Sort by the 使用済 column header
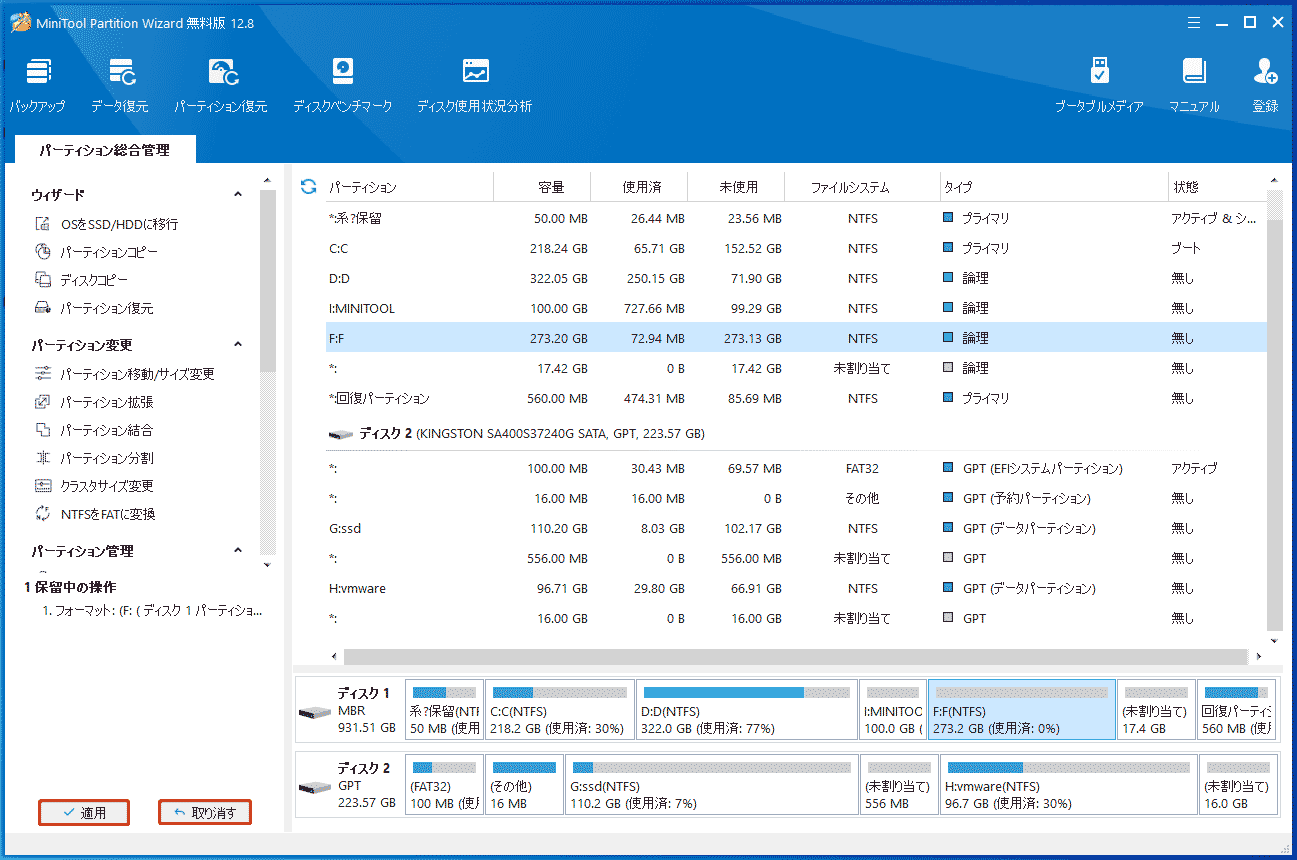This screenshot has width=1297, height=860. (x=640, y=187)
